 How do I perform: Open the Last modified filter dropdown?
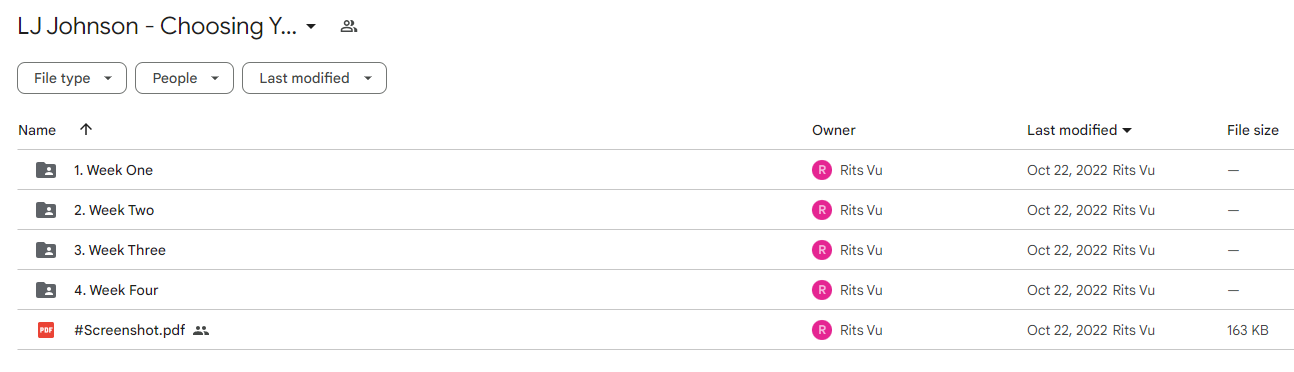(x=314, y=78)
